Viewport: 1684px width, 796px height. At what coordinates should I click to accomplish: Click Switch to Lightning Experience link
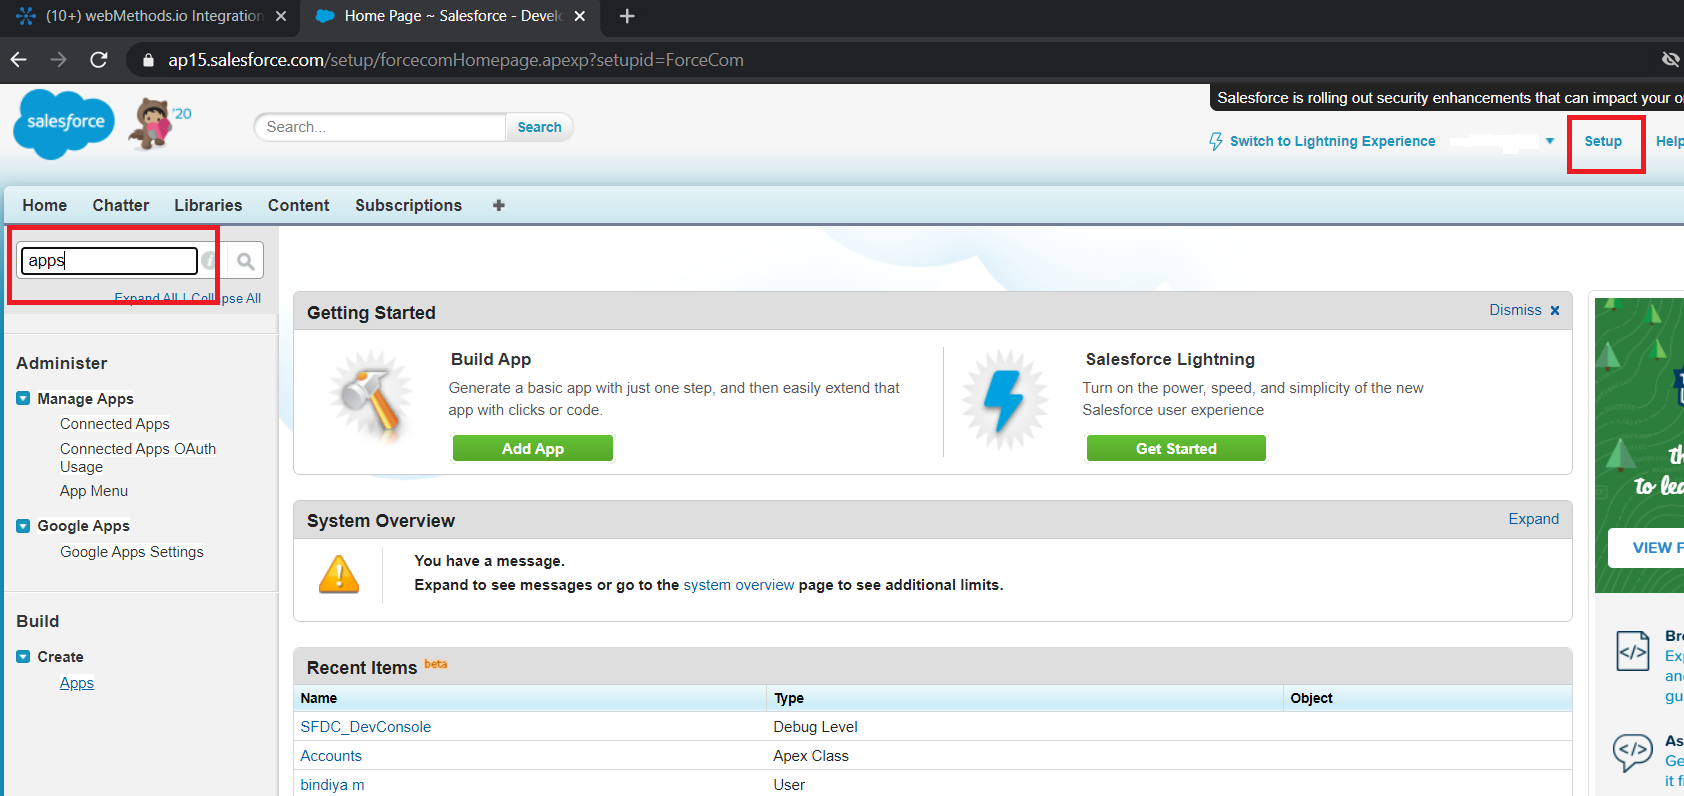coord(1332,141)
